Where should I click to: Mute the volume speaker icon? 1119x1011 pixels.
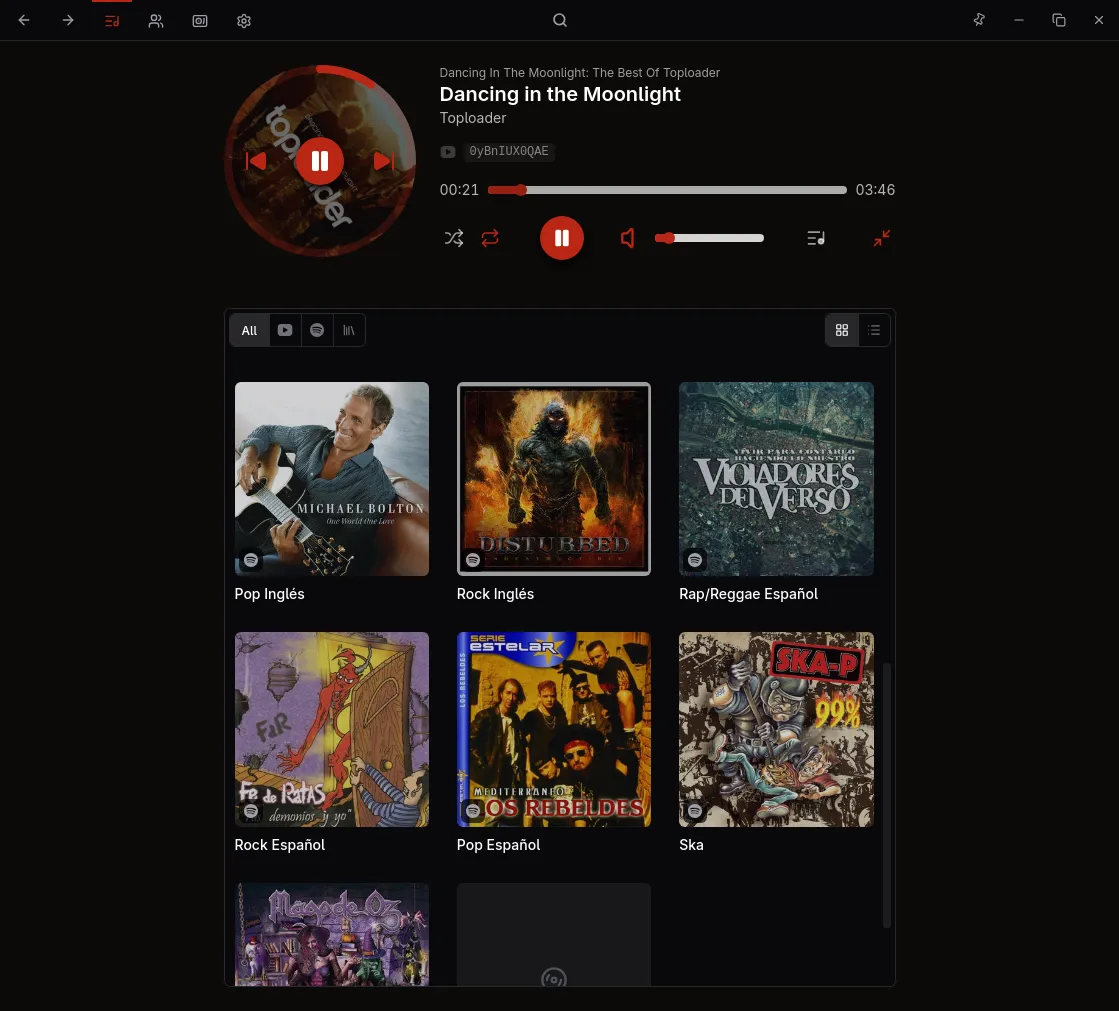tap(627, 238)
